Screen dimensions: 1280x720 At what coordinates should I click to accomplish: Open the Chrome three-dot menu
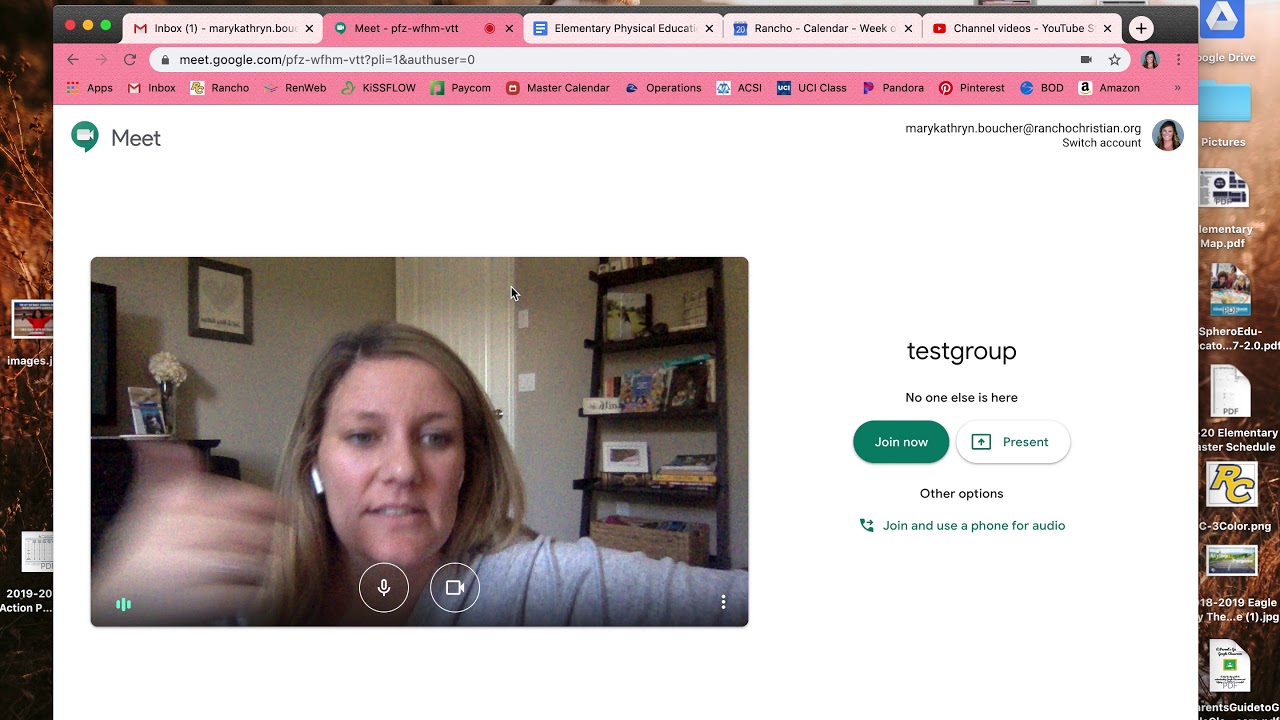click(1179, 60)
